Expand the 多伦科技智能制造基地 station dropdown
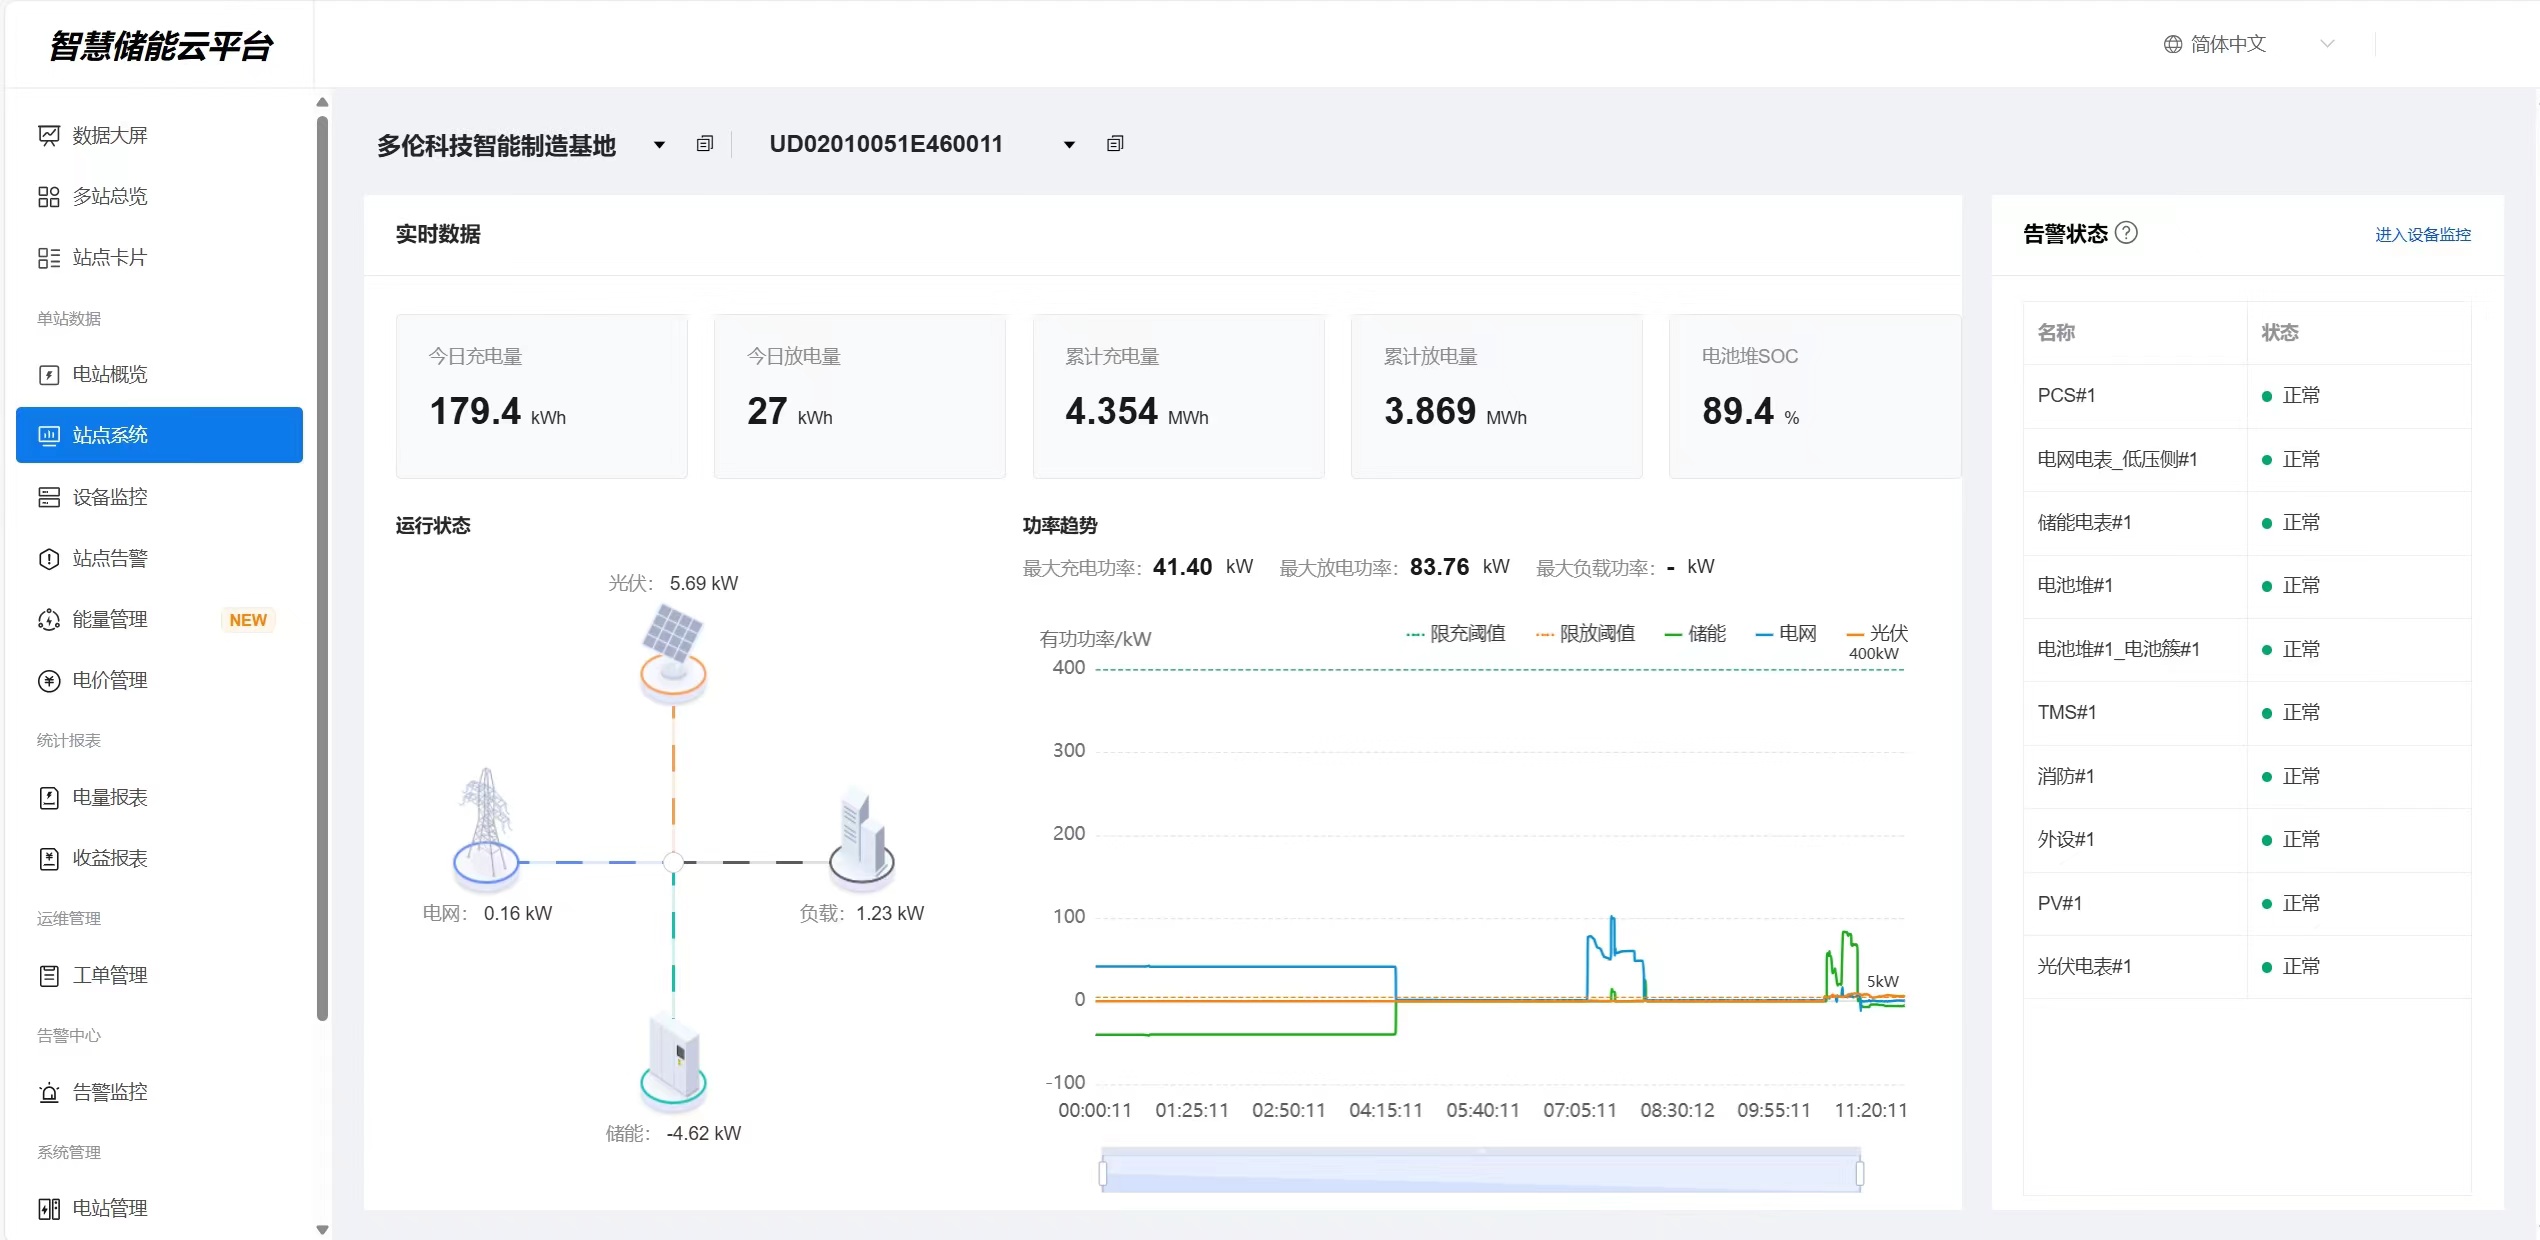This screenshot has height=1240, width=2540. [659, 145]
